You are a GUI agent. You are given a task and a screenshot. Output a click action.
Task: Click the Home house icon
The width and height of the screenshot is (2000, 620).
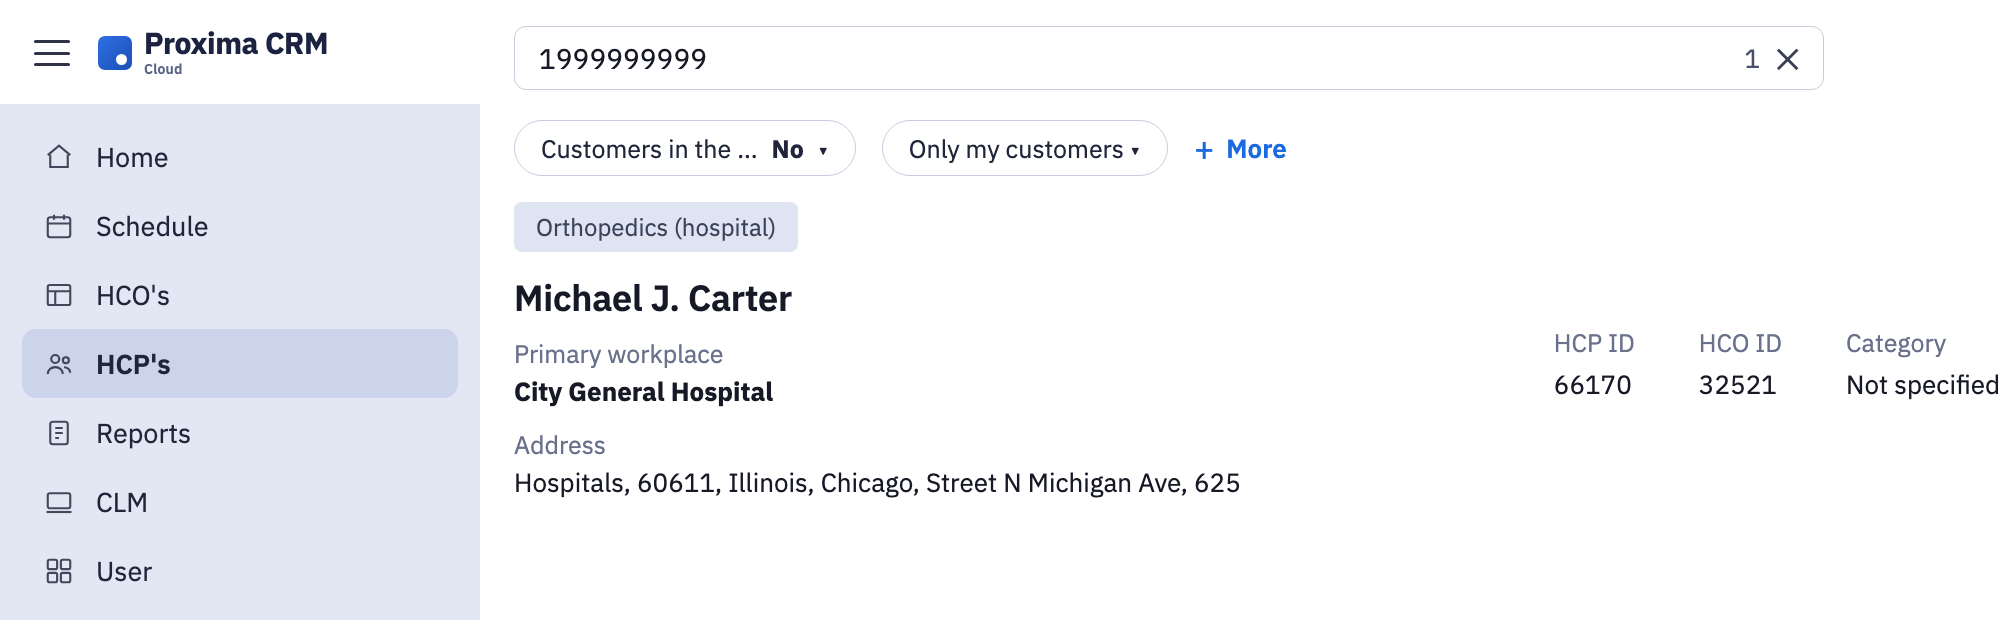(59, 157)
